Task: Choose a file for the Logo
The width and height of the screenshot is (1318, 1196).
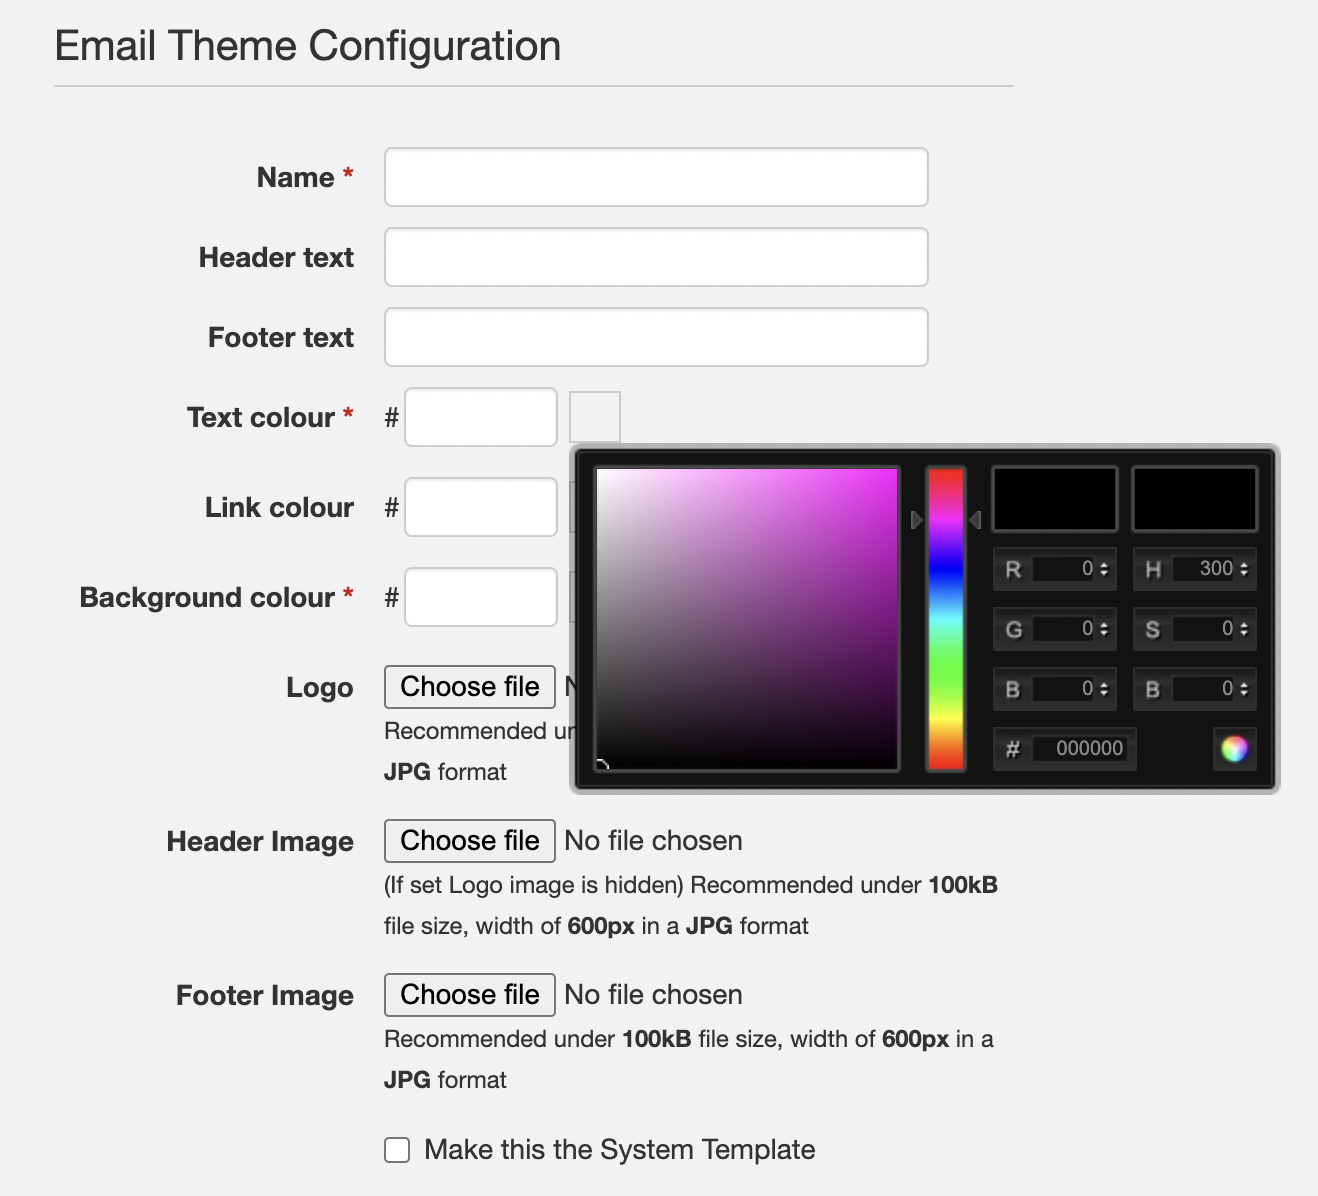Action: click(x=470, y=687)
